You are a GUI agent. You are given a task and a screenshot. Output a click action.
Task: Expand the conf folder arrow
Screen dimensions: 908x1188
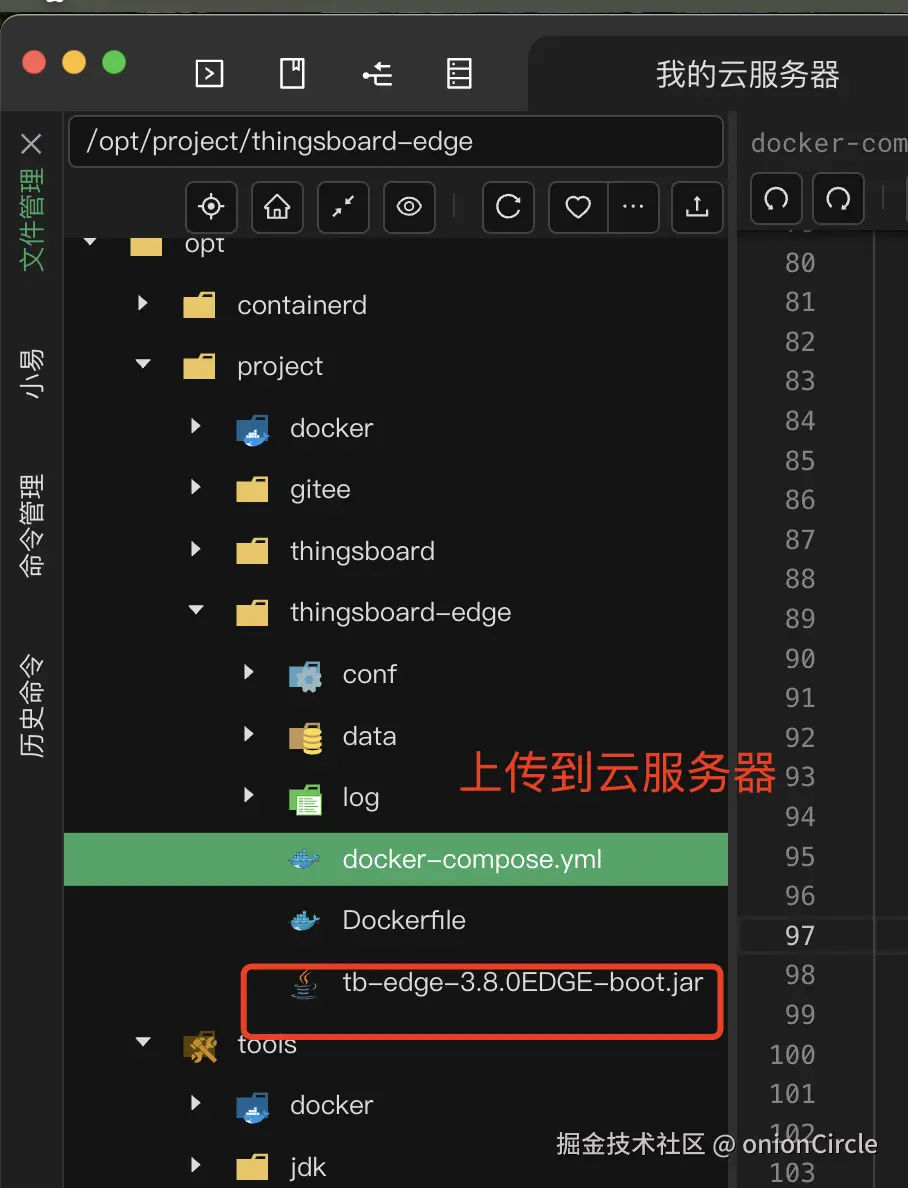pyautogui.click(x=249, y=672)
